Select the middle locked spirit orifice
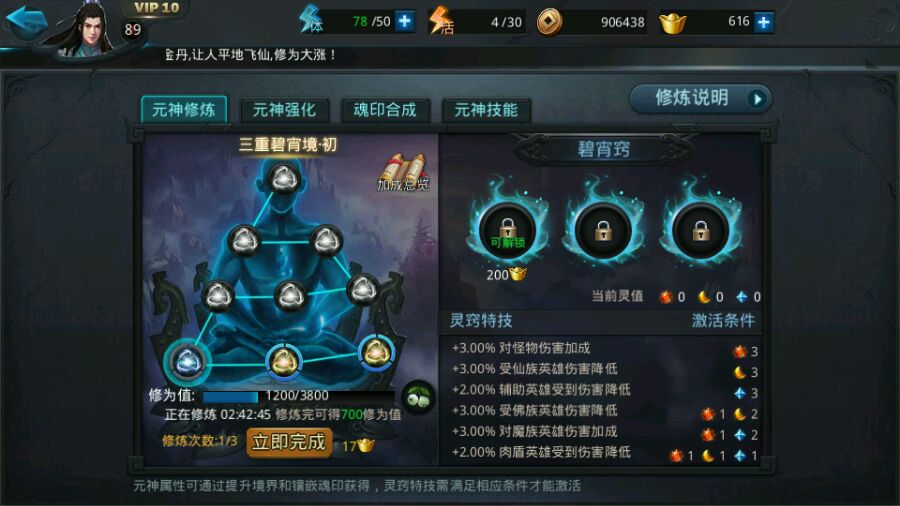Image resolution: width=900 pixels, height=506 pixels. (x=603, y=231)
